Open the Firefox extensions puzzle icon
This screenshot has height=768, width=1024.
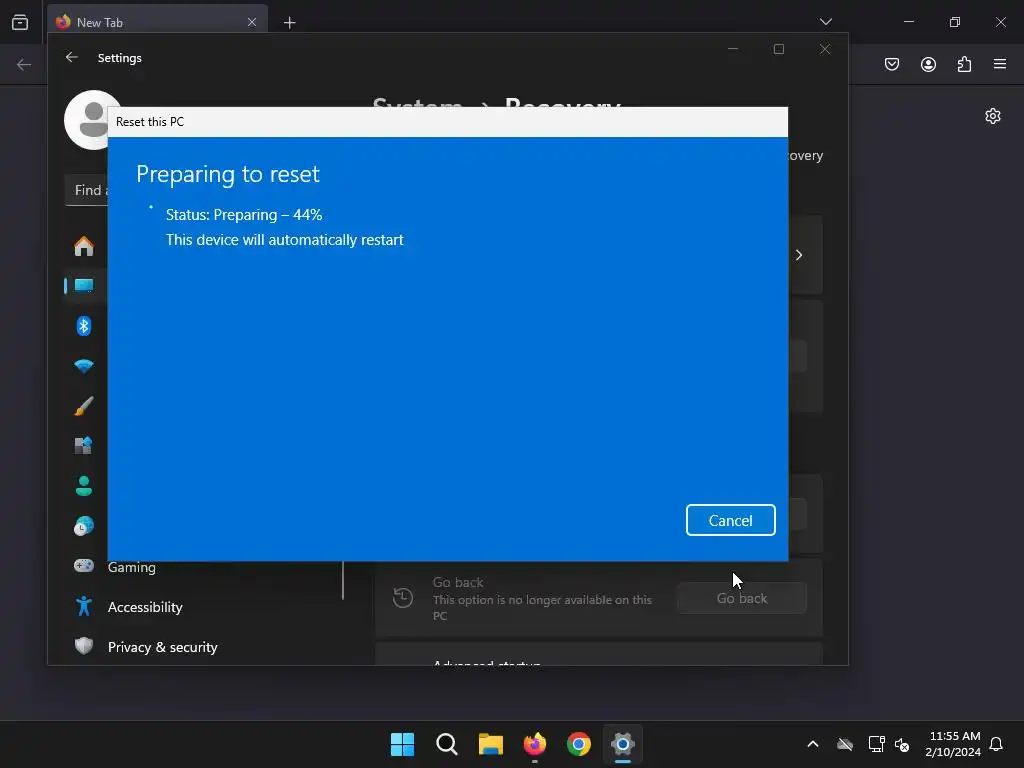pos(964,64)
